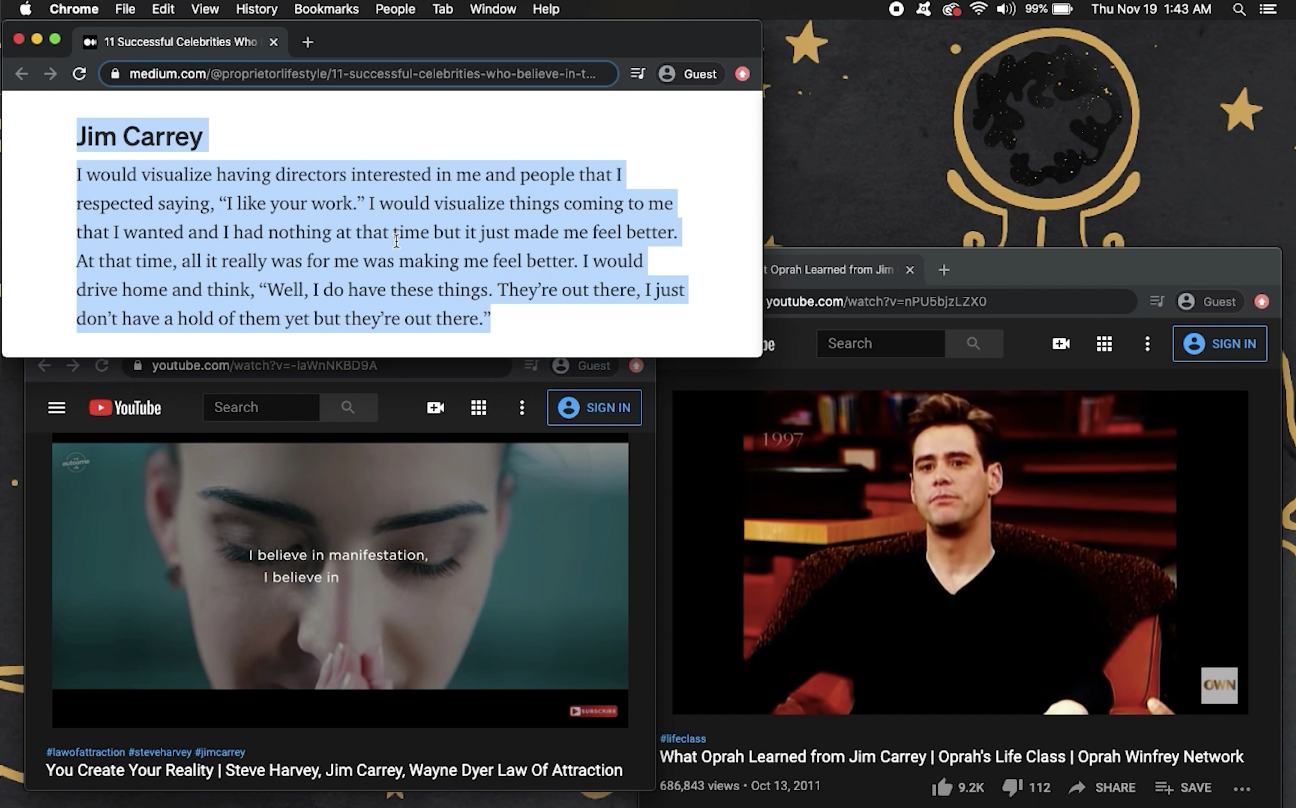Click the Jim Carrey Oprah video player
Image resolution: width=1296 pixels, height=808 pixels.
(960, 552)
